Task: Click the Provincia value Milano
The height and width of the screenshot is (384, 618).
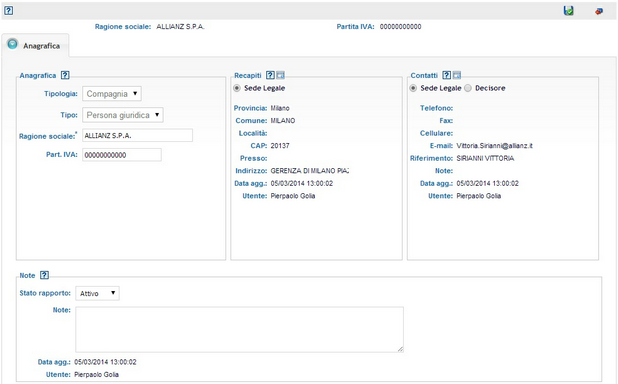Action: (280, 108)
